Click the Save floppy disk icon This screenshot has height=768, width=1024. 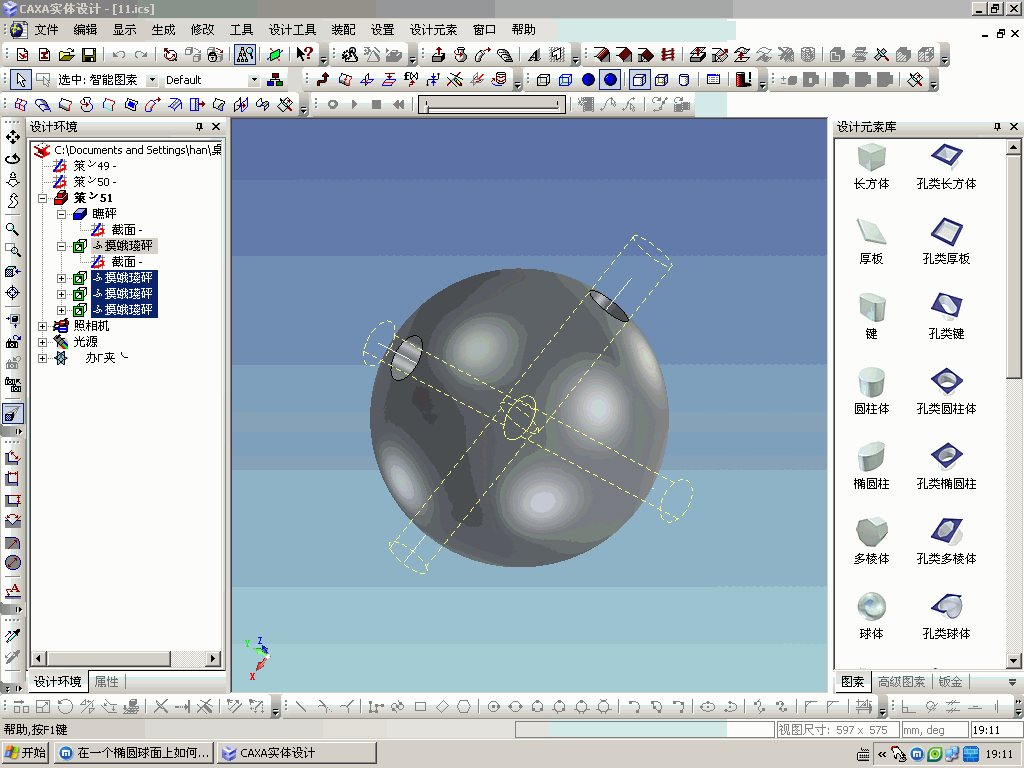(x=89, y=55)
